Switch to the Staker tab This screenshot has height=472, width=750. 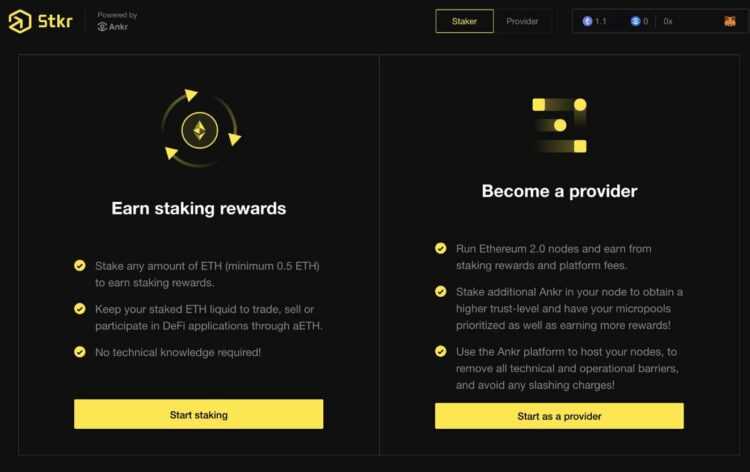tap(464, 21)
